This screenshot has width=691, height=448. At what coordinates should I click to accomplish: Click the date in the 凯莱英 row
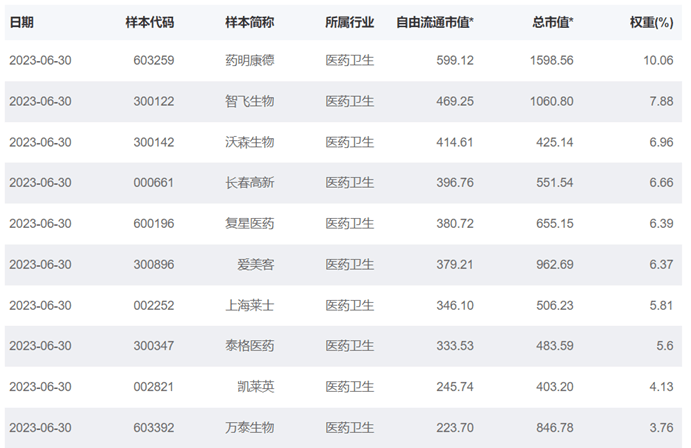click(x=40, y=387)
